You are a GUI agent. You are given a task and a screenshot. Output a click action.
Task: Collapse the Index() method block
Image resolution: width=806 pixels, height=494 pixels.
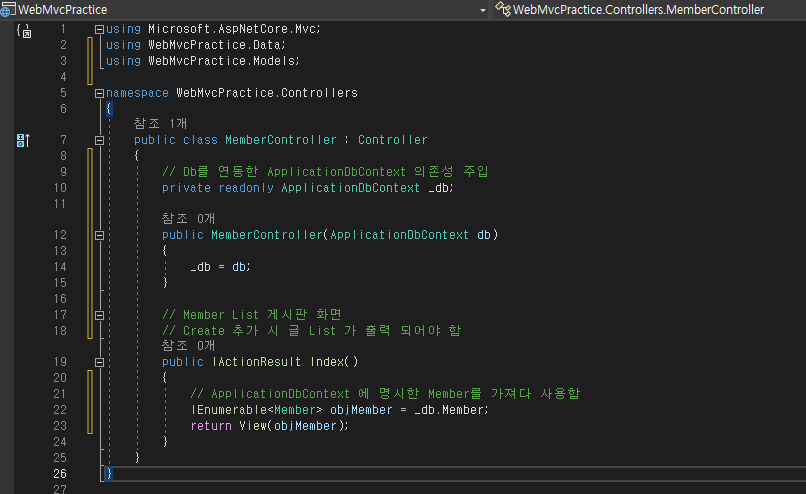tap(99, 362)
